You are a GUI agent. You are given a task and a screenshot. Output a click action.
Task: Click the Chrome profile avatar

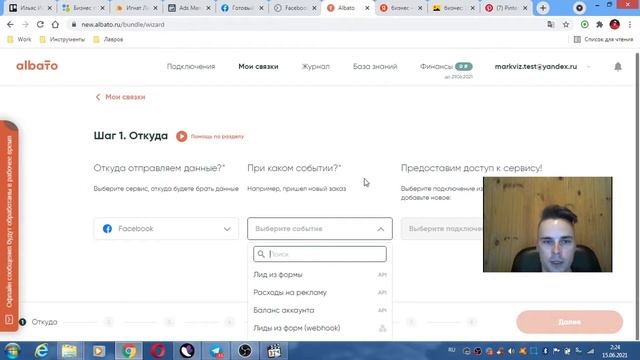pos(615,24)
